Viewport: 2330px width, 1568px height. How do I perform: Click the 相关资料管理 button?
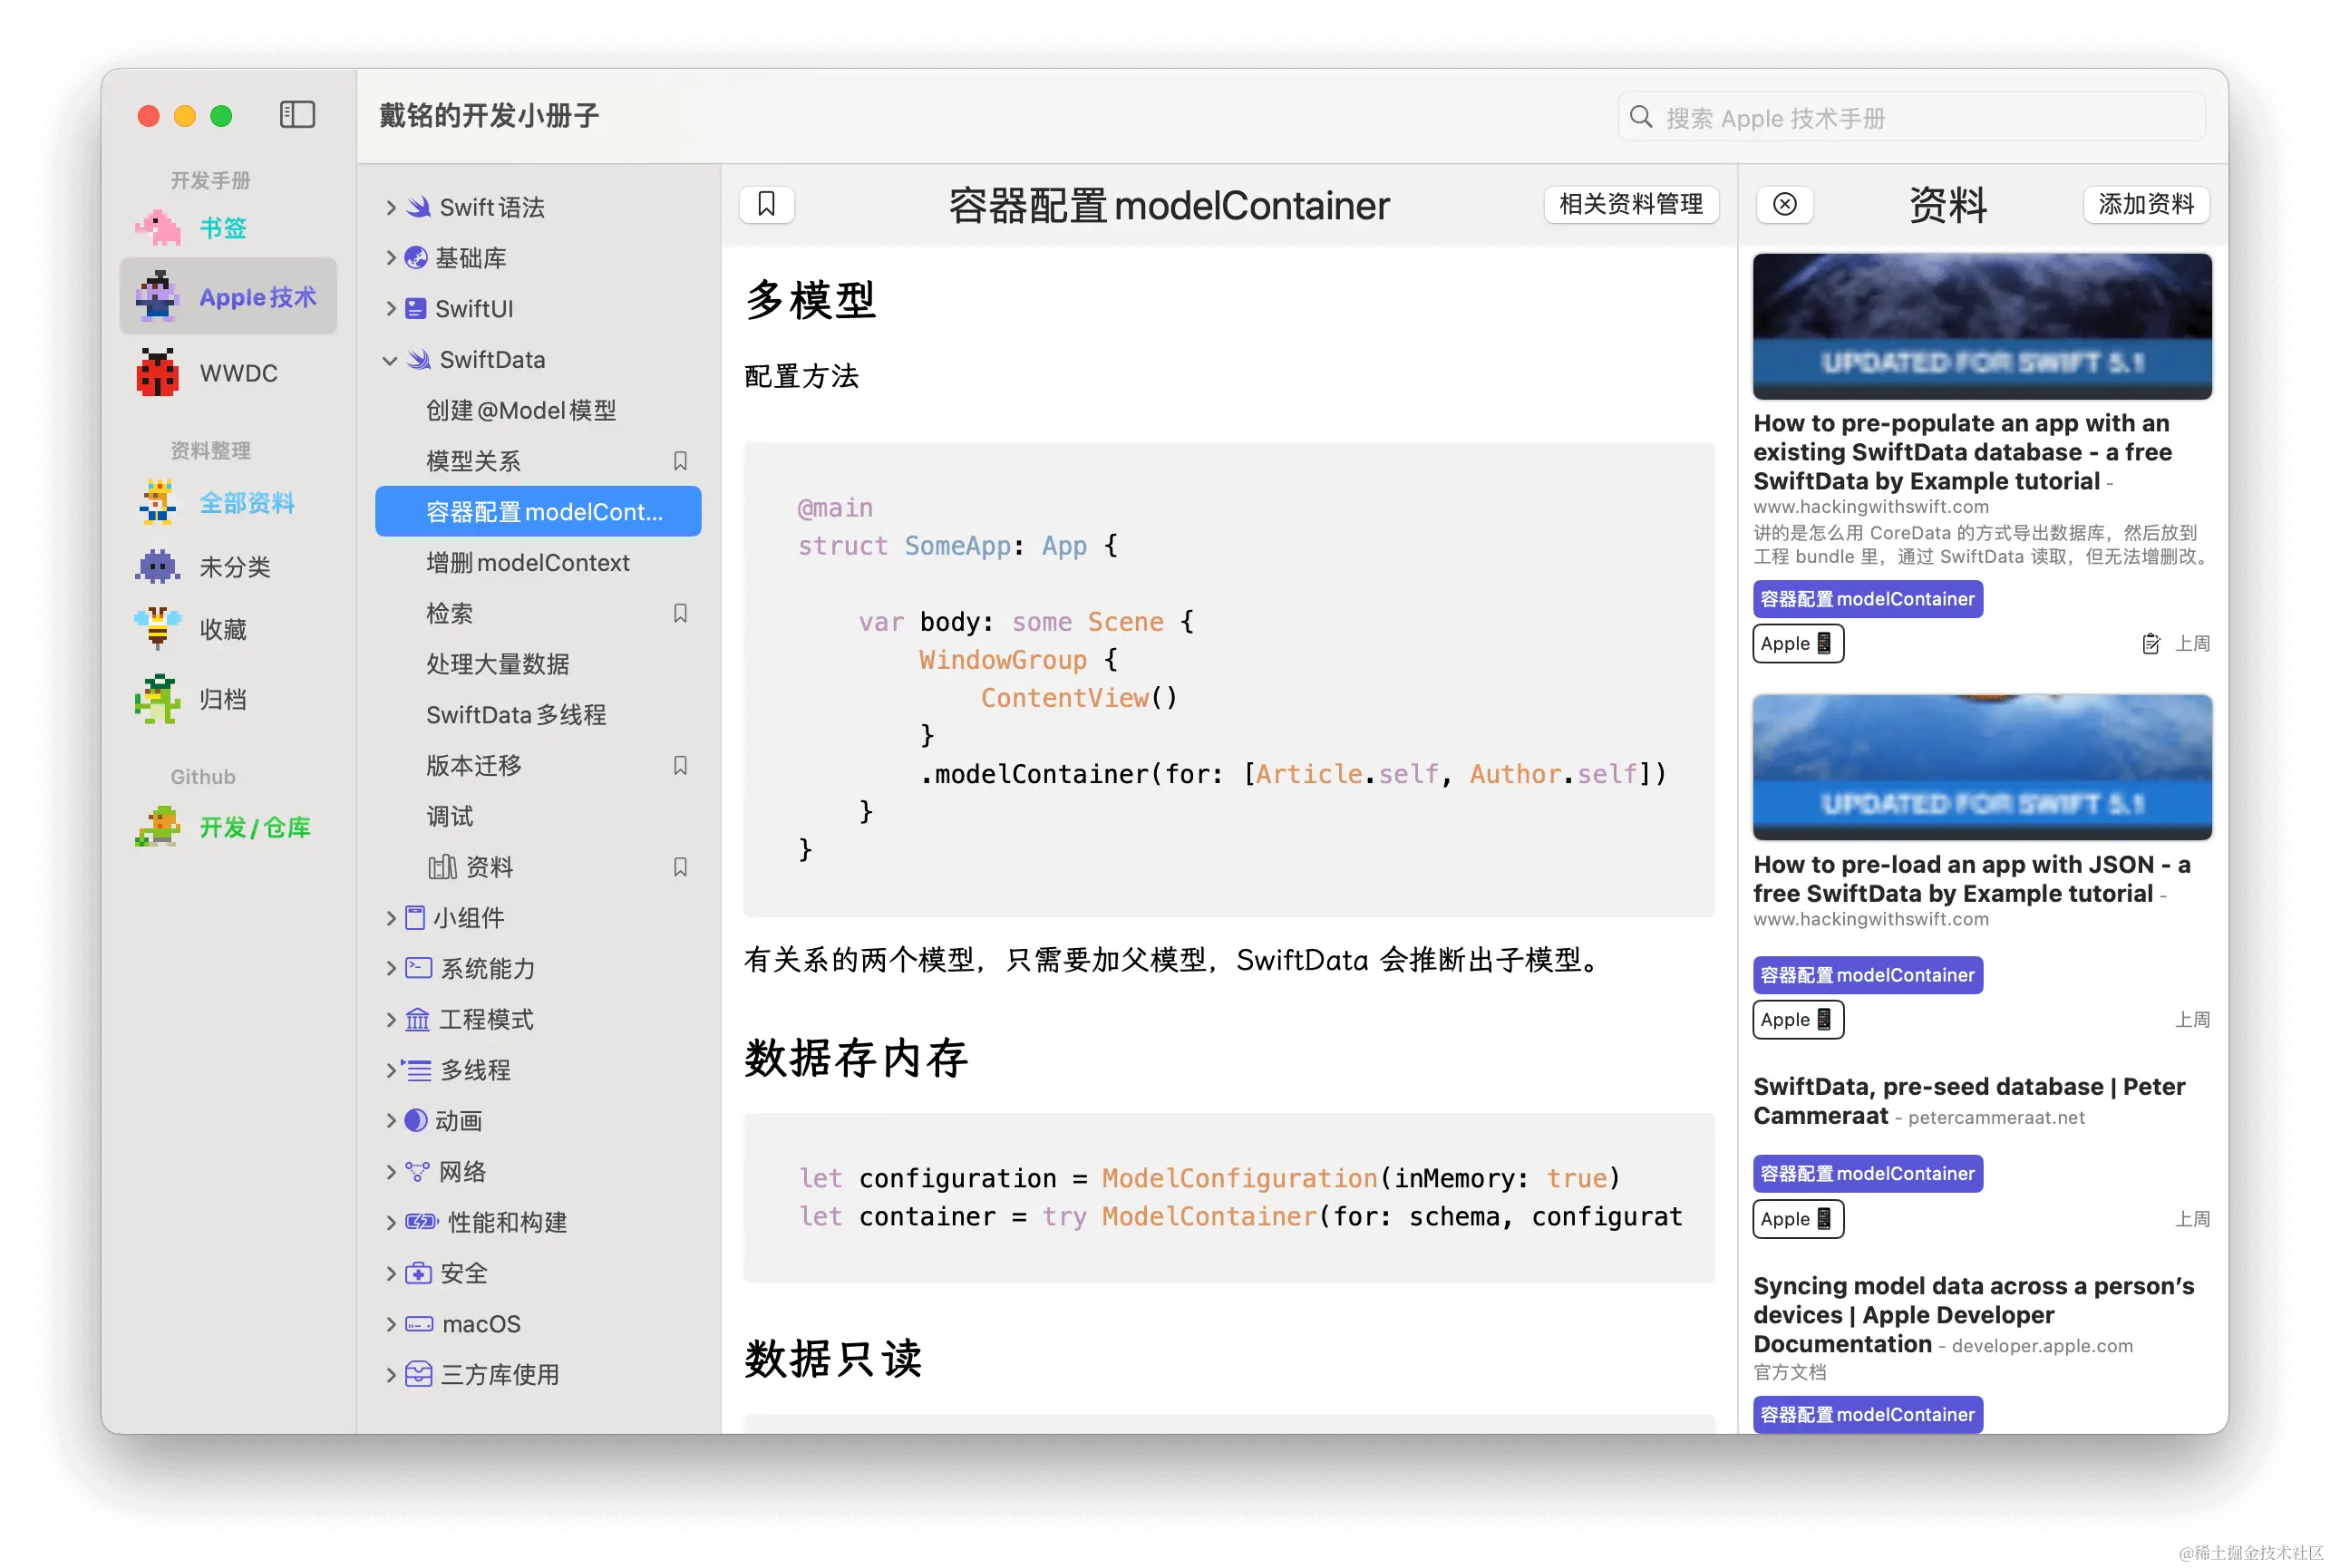(1630, 204)
